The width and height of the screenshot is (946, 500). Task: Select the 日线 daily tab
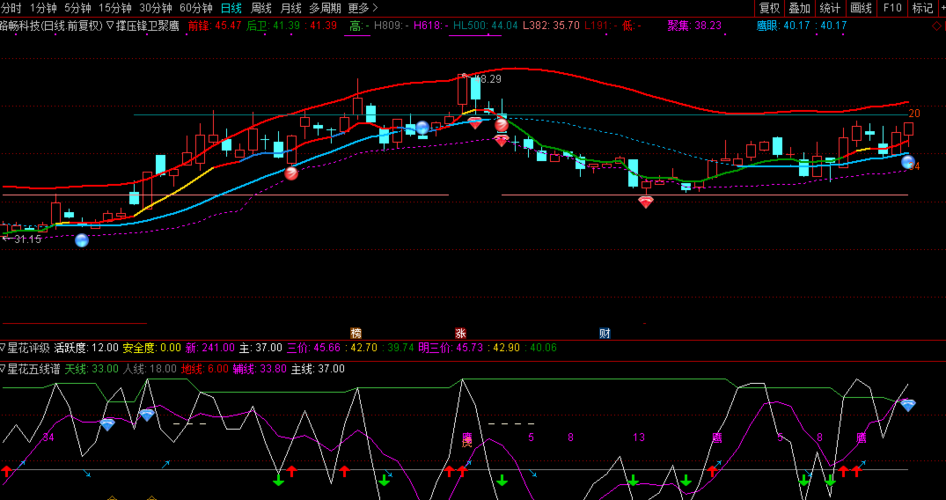coord(231,8)
